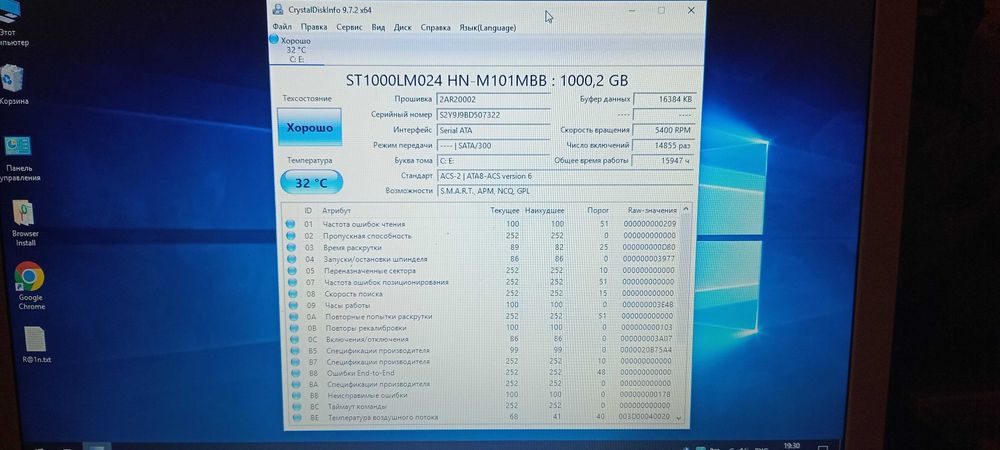The height and width of the screenshot is (450, 1000).
Task: Open the Справка menu
Action: [x=436, y=27]
